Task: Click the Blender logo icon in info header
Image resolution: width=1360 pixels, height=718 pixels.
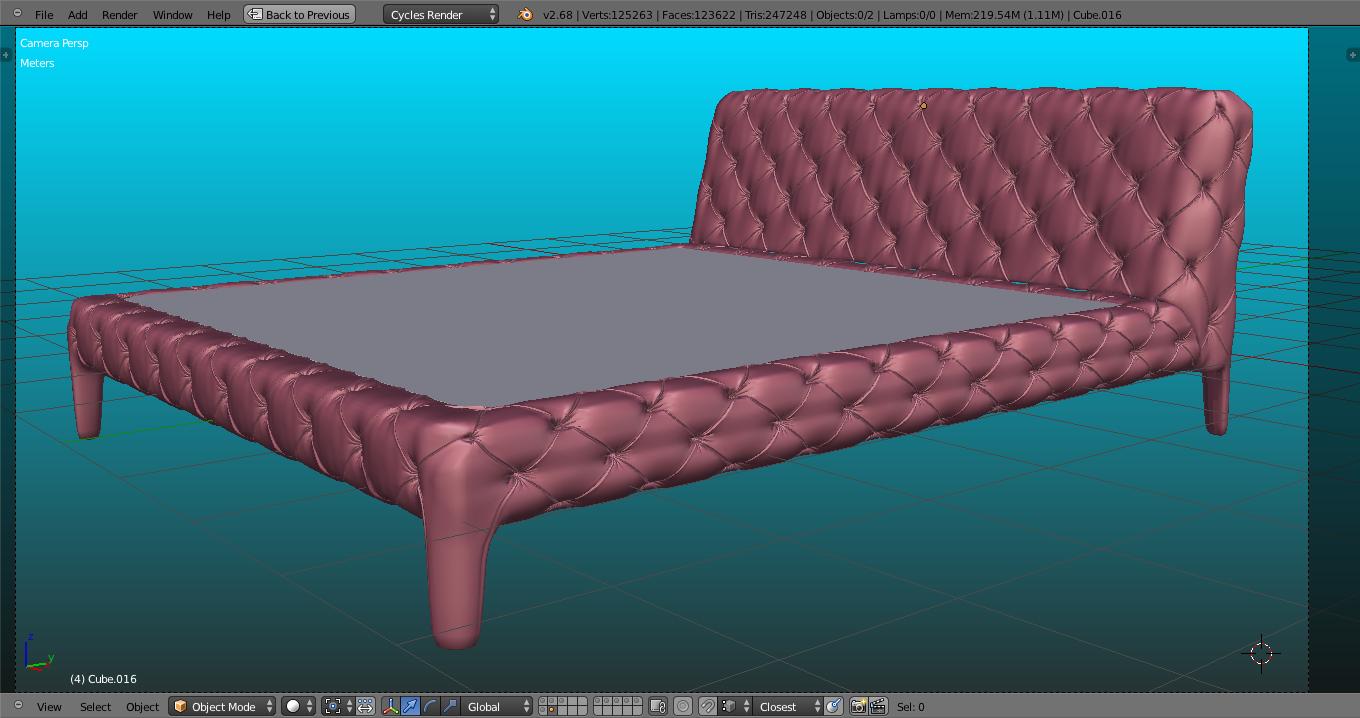Action: (x=525, y=14)
